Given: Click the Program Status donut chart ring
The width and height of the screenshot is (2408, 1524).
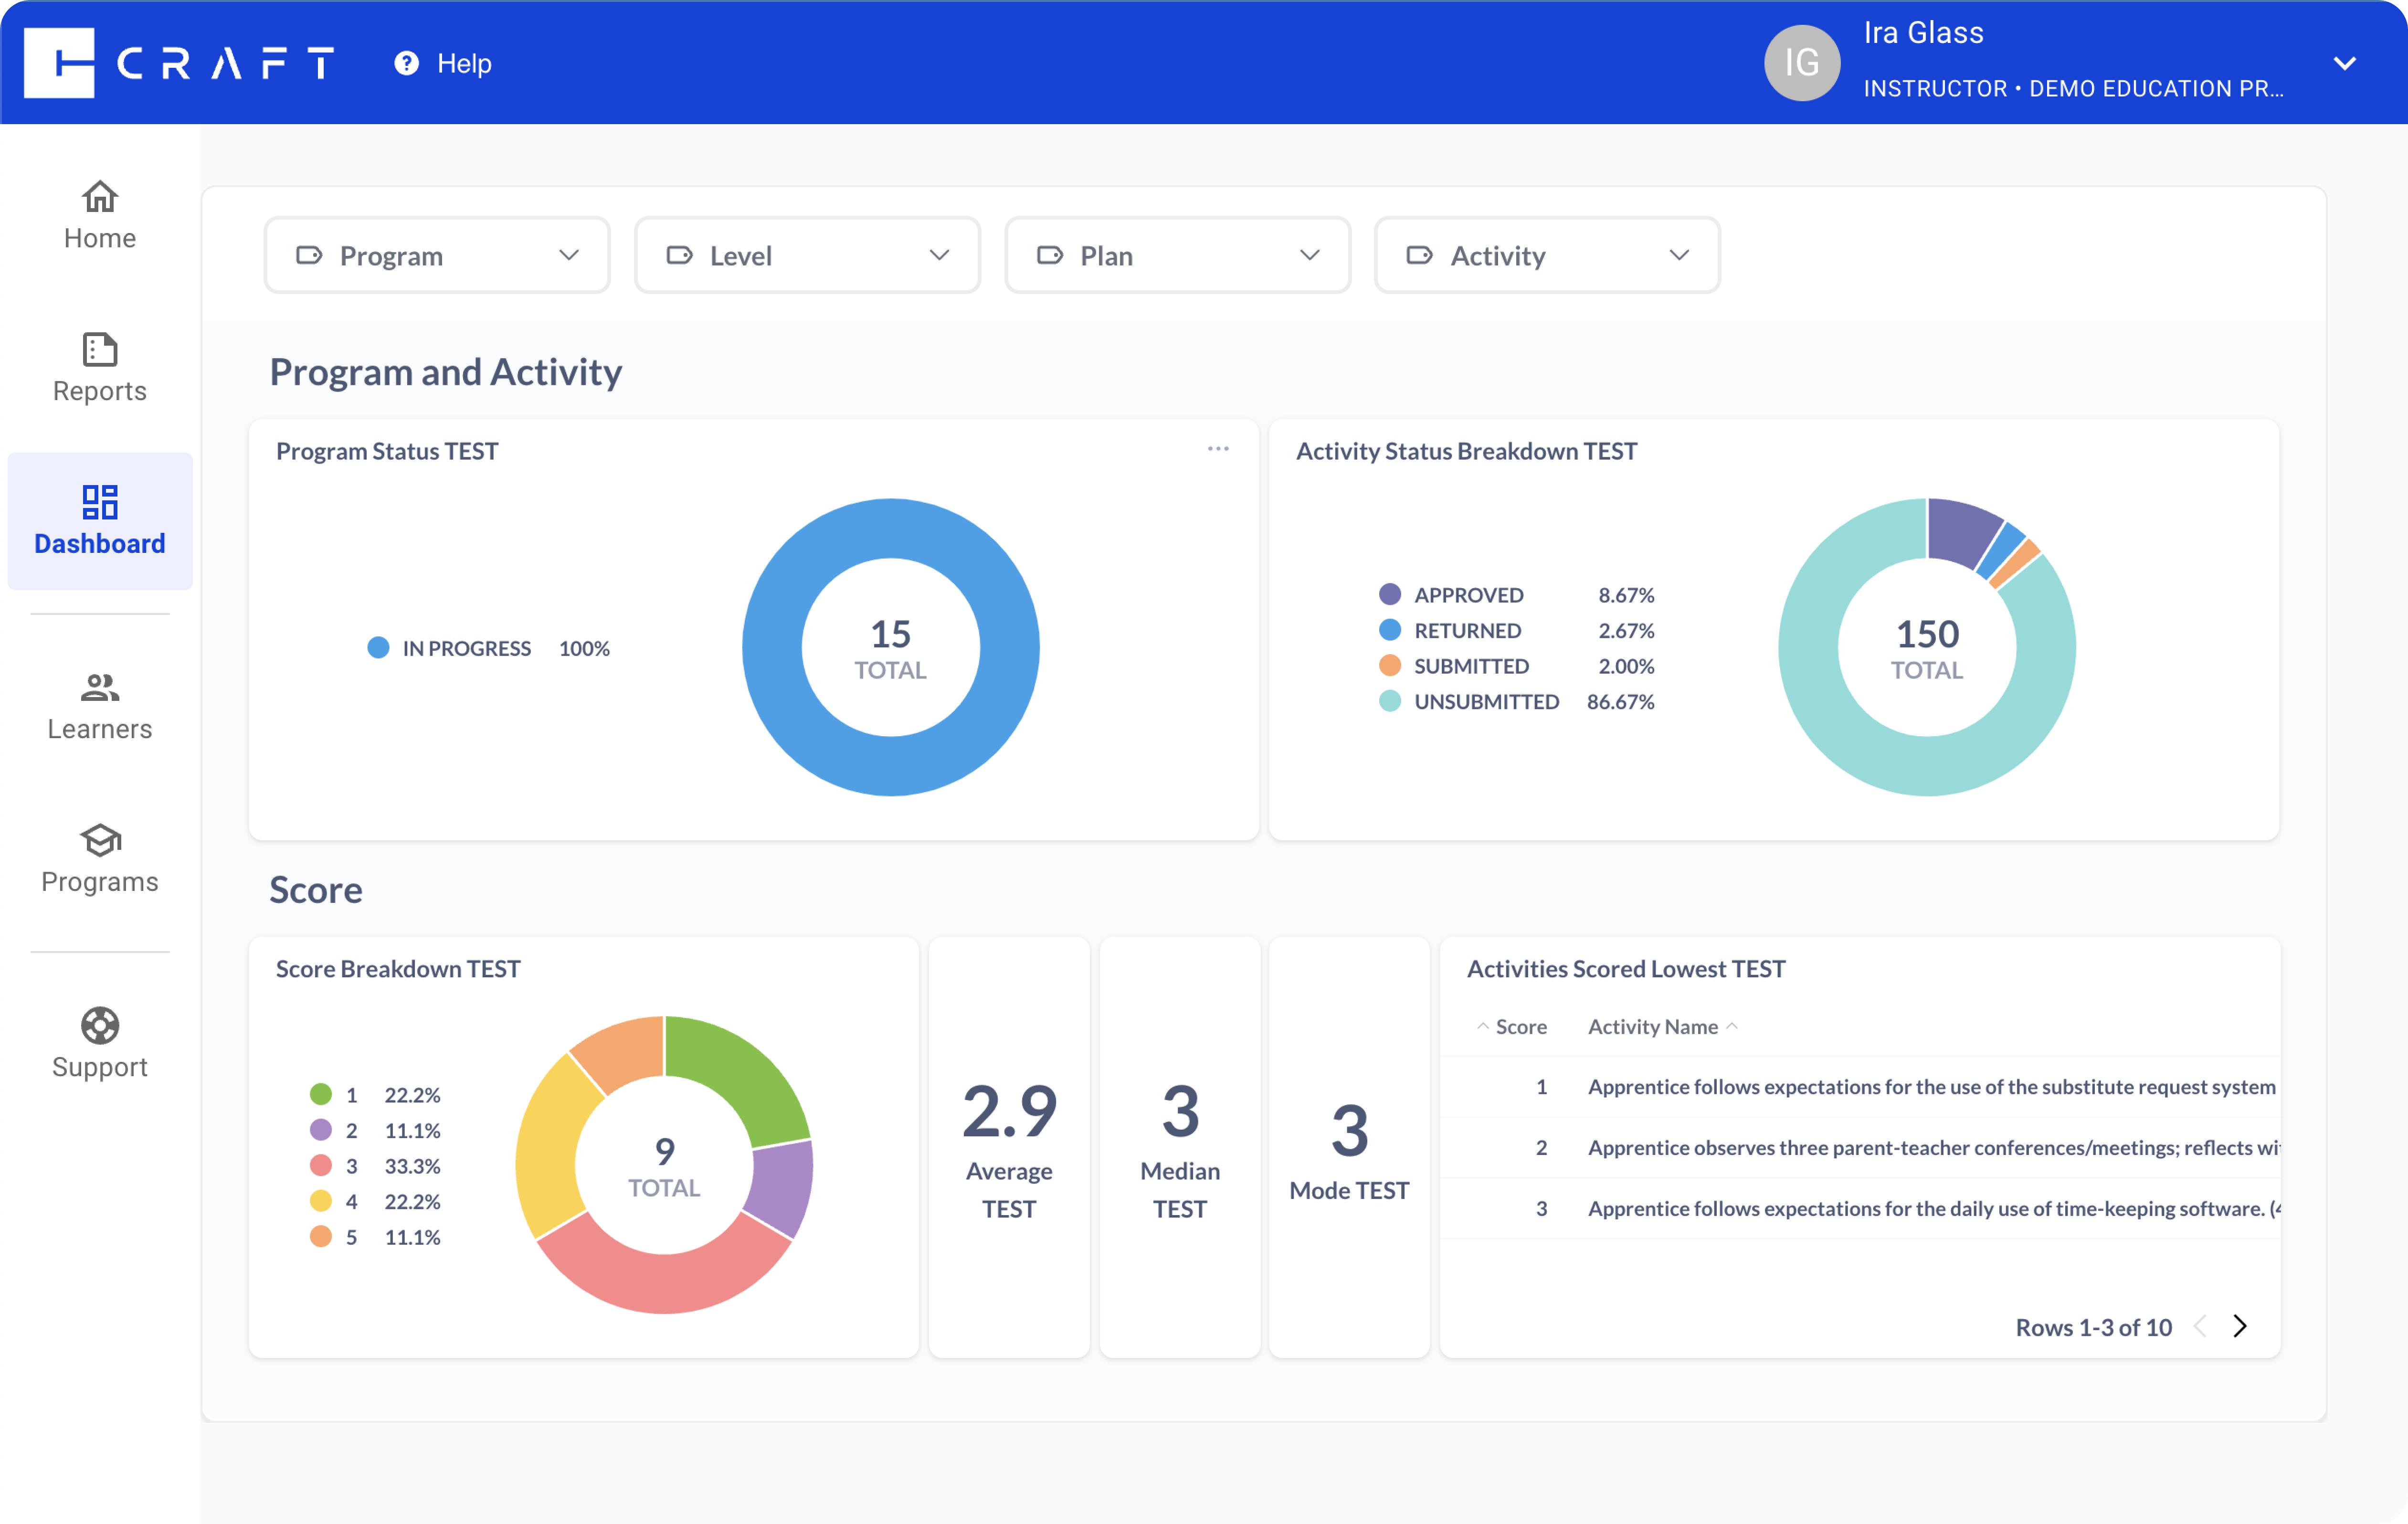Looking at the screenshot, I should tap(772, 648).
